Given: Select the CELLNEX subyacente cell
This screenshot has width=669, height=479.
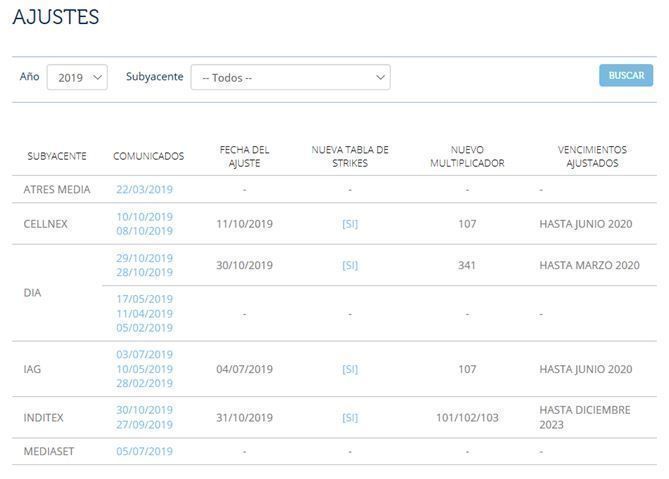Looking at the screenshot, I should [x=45, y=224].
